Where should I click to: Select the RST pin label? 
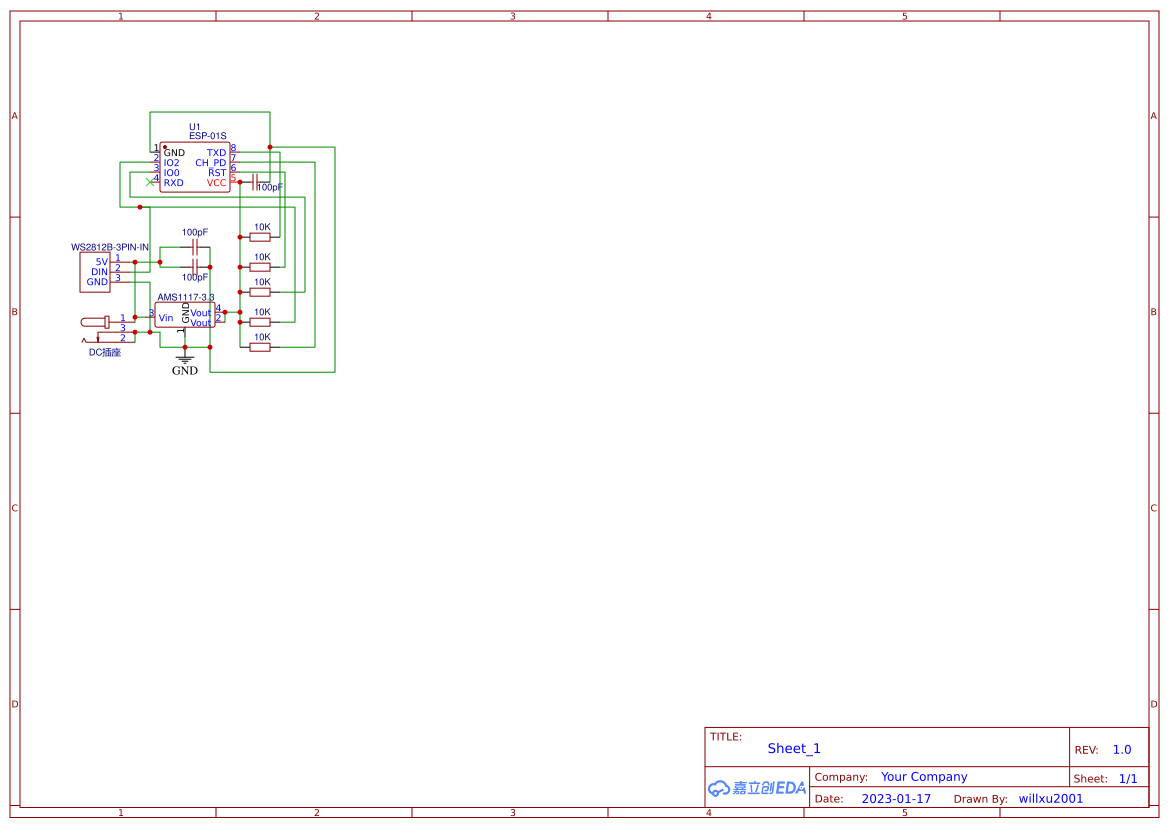pos(217,172)
